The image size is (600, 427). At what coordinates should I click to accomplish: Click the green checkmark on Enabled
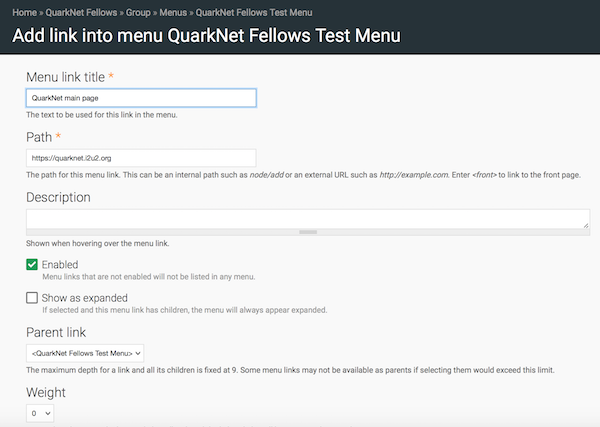[32, 264]
